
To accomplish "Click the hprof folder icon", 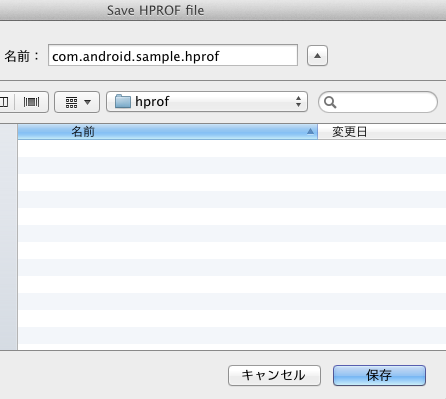I will point(123,102).
